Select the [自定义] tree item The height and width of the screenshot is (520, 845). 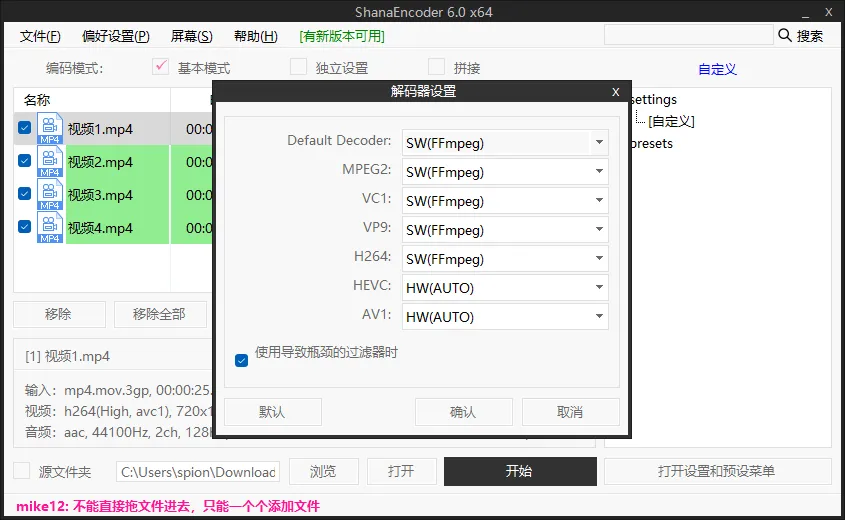671,121
